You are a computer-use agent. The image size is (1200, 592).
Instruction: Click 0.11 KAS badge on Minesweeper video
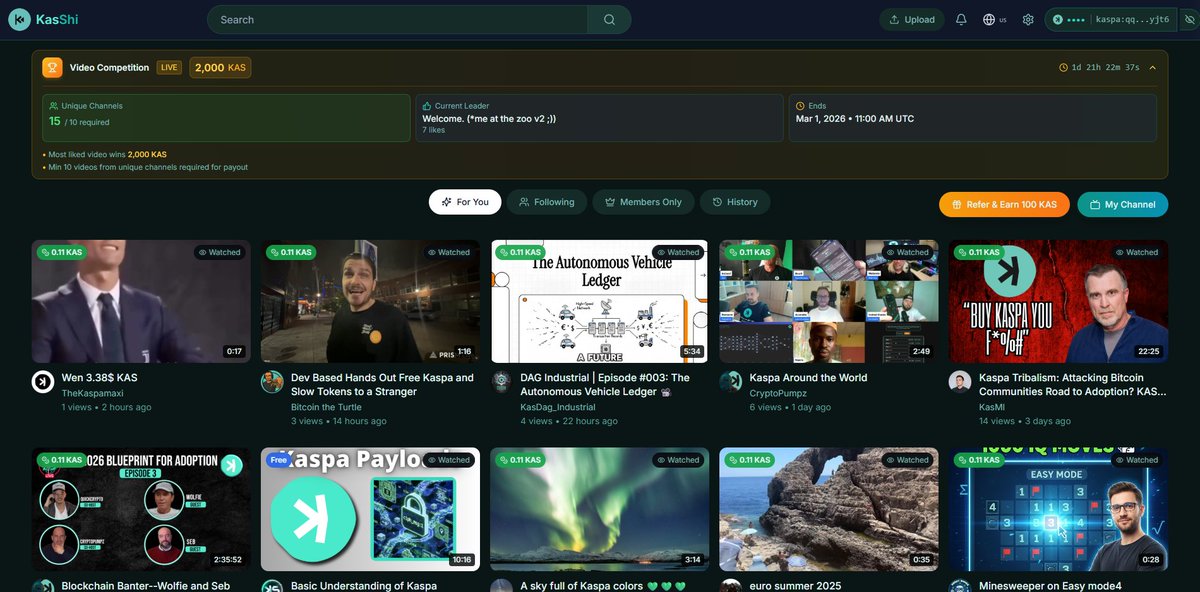click(x=979, y=460)
